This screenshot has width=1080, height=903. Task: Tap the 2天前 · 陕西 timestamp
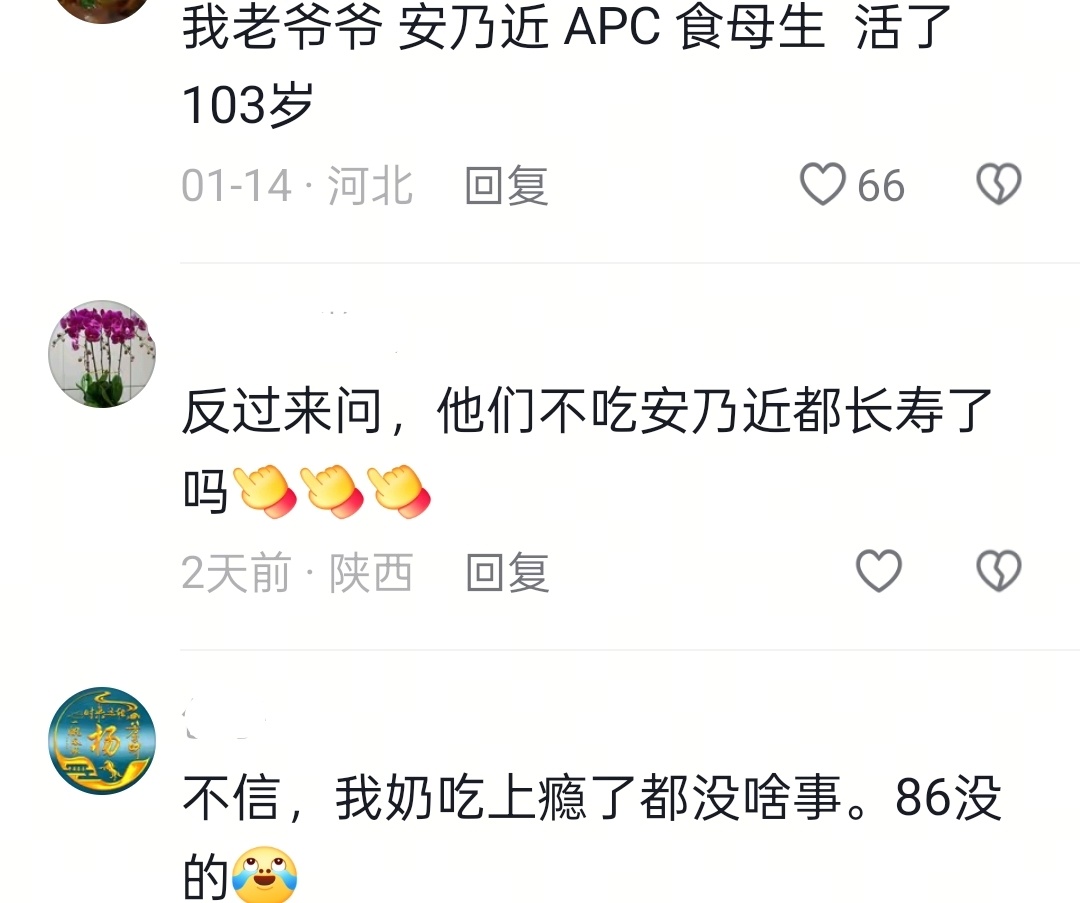tap(297, 572)
